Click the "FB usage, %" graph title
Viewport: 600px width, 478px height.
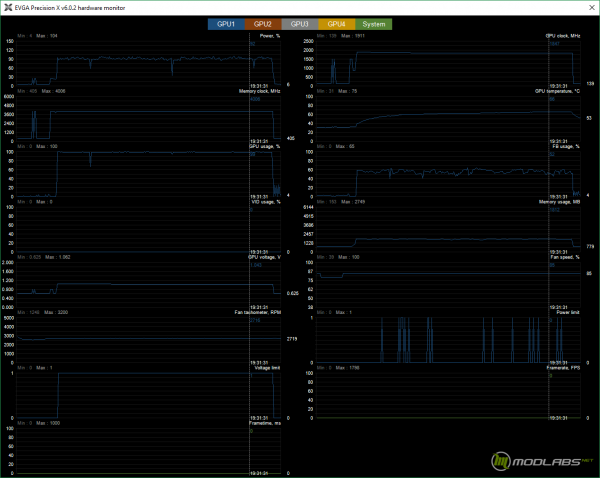coord(566,147)
